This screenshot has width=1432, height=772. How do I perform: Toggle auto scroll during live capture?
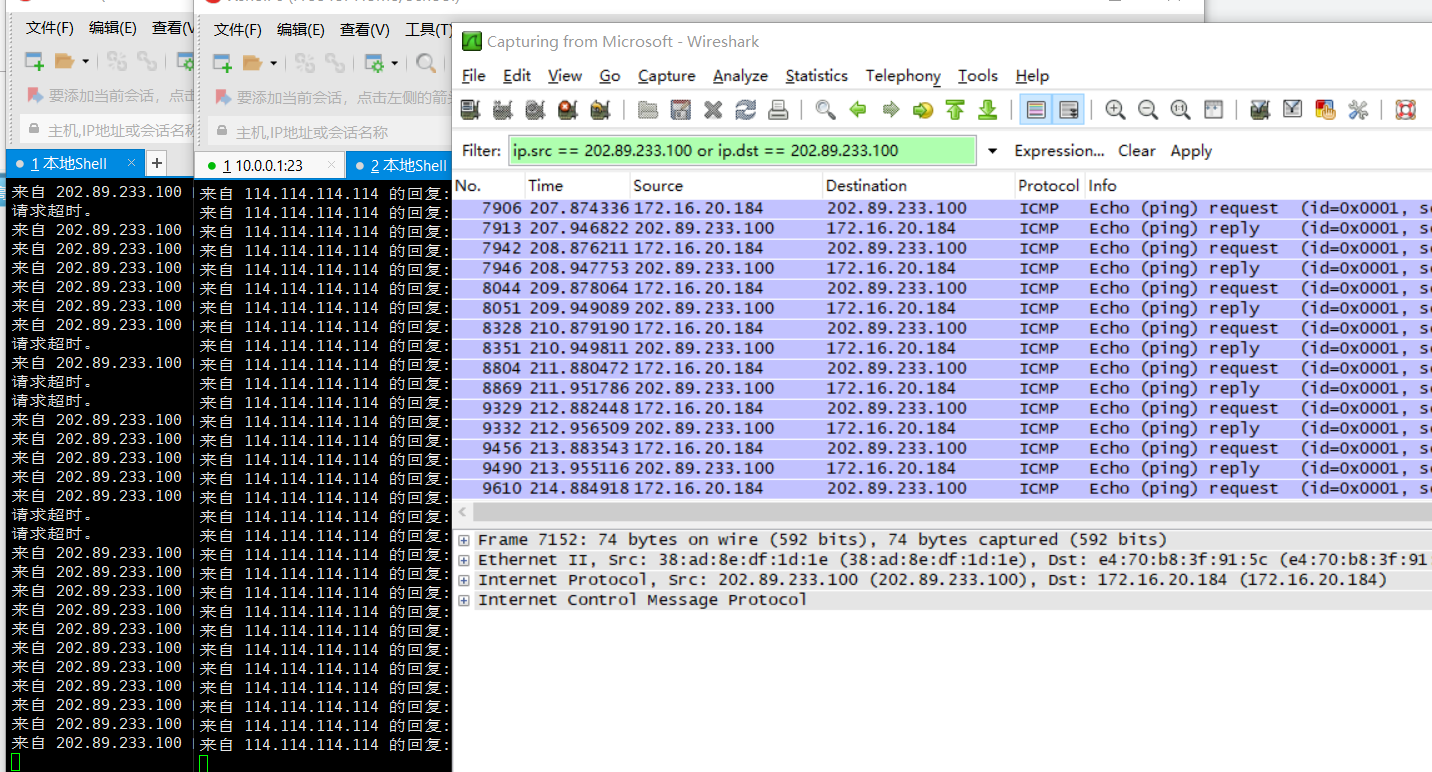[1069, 110]
